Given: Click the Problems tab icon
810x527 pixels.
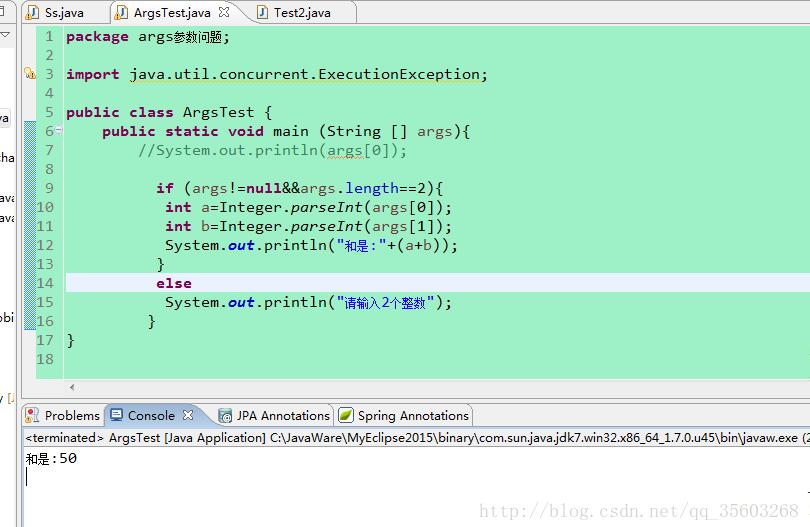Looking at the screenshot, I should point(32,415).
